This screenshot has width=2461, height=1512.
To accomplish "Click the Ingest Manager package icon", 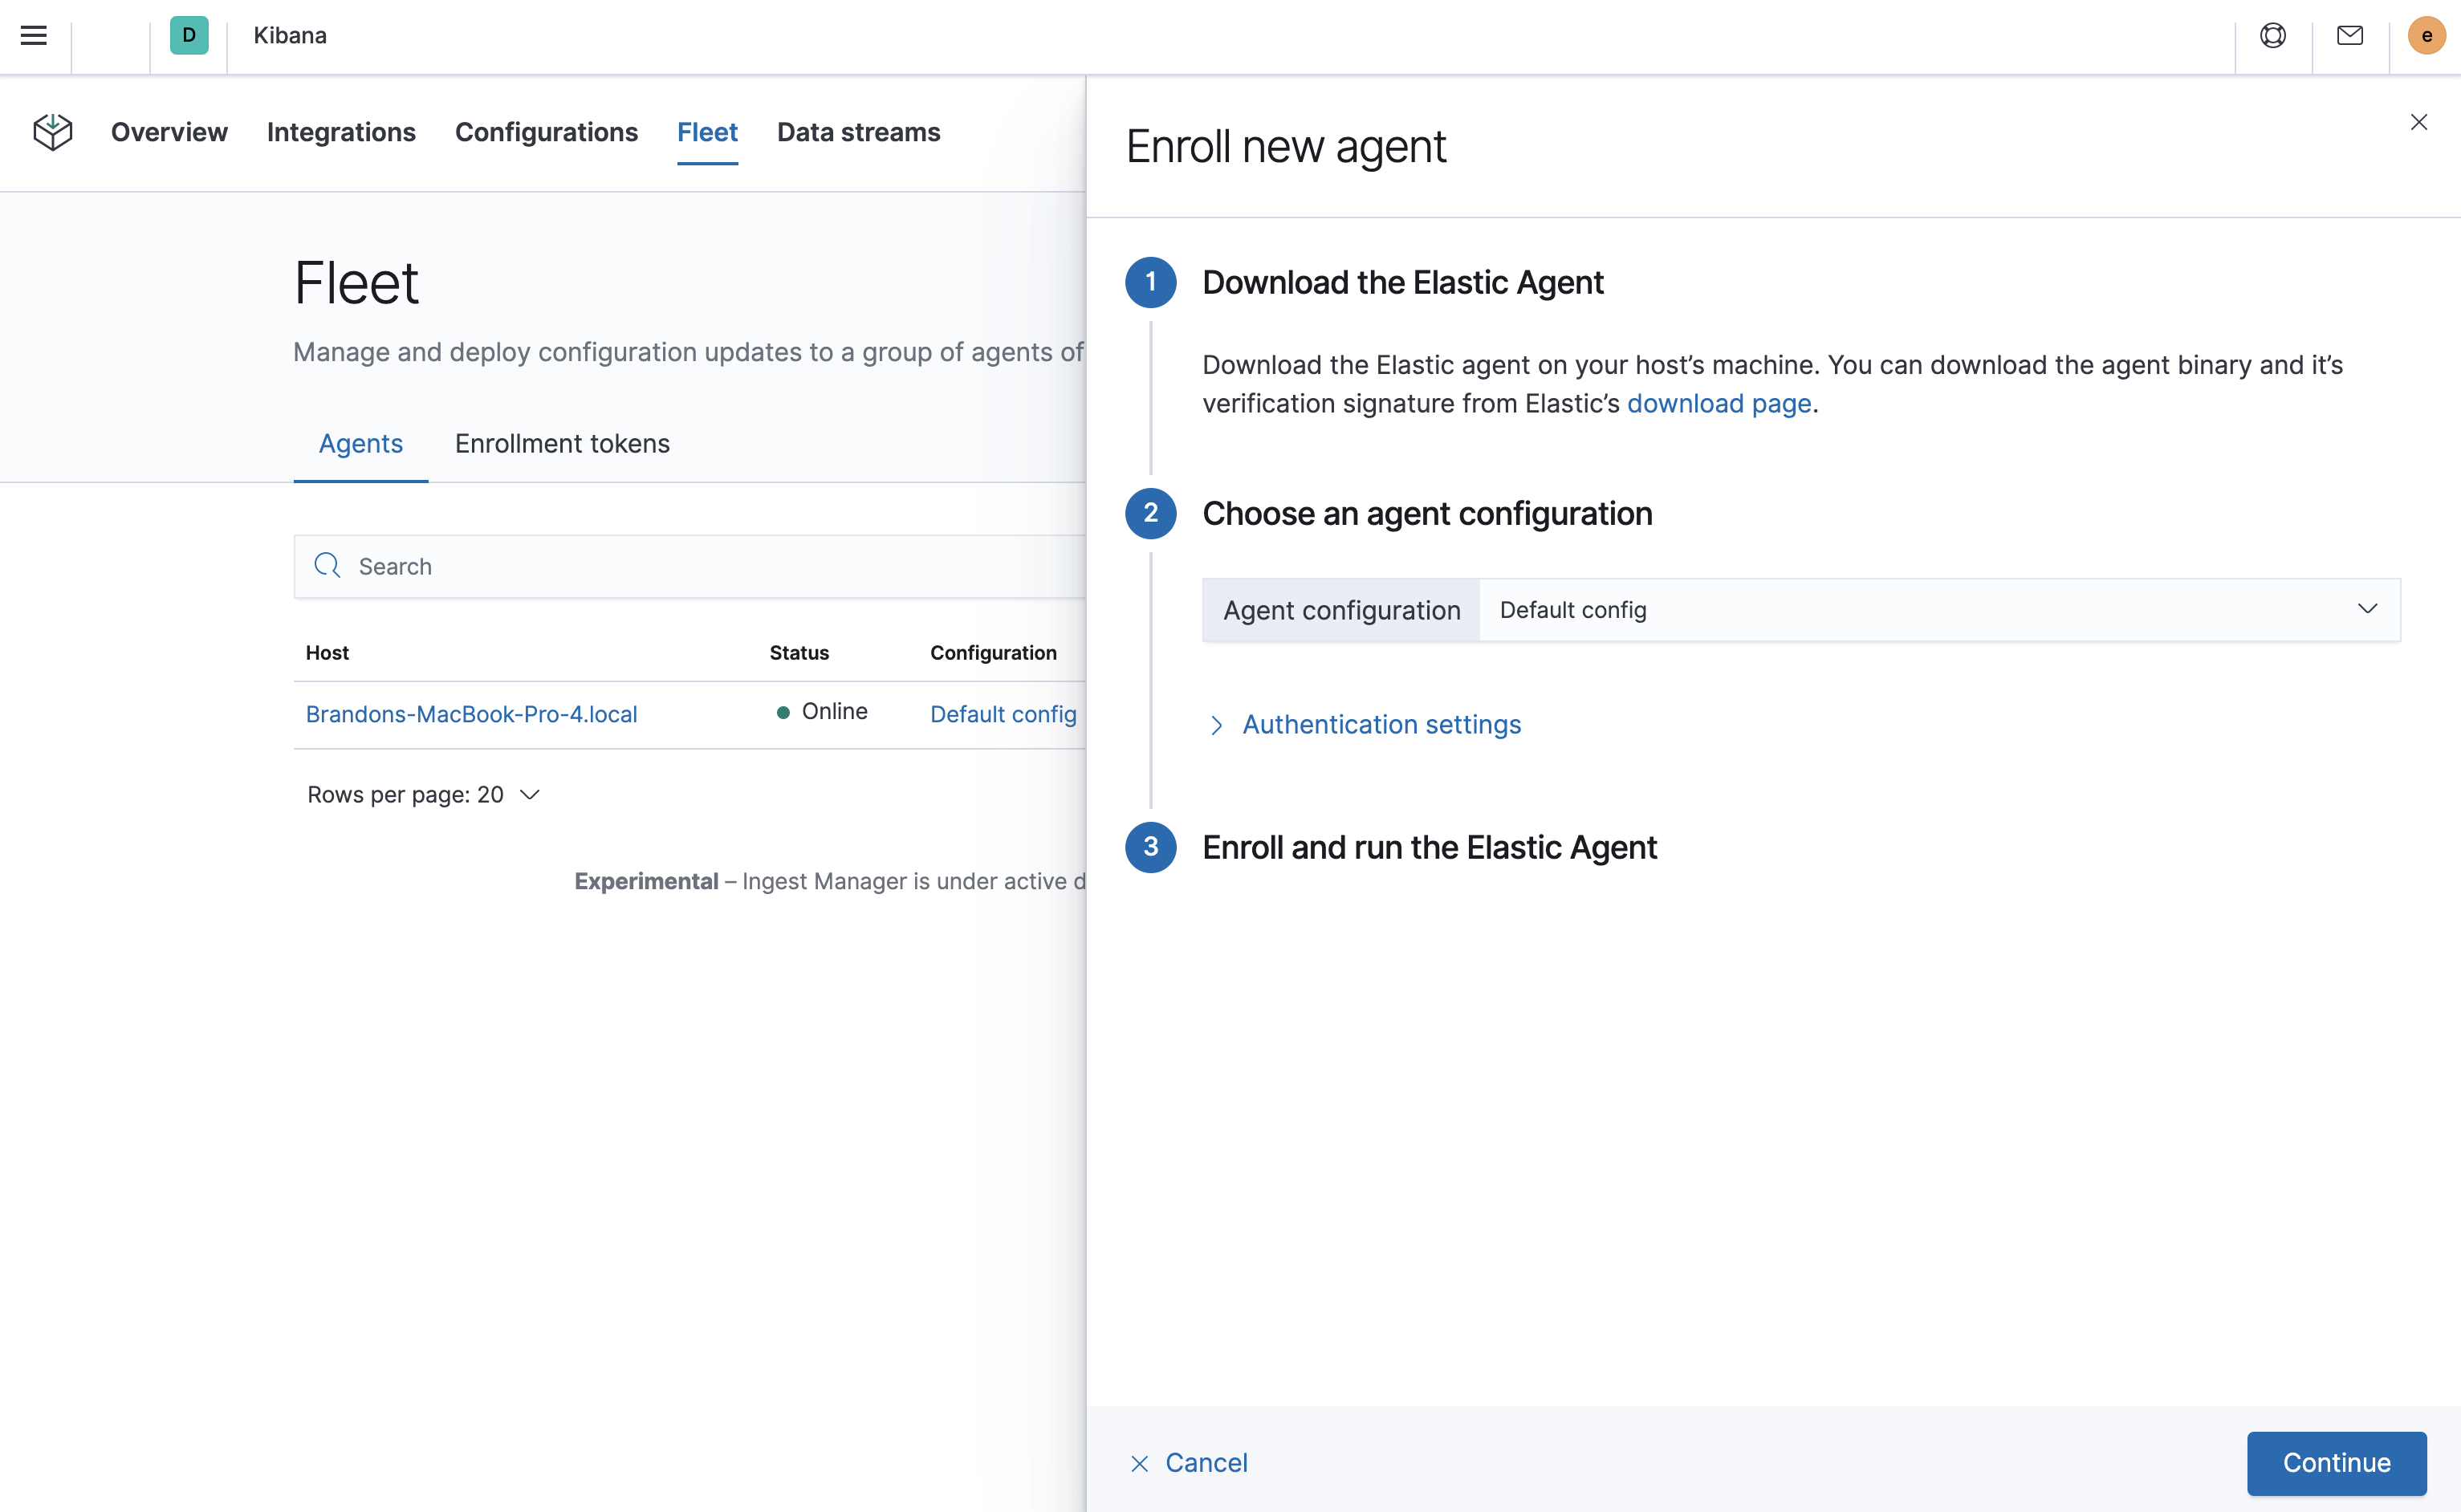I will (51, 132).
